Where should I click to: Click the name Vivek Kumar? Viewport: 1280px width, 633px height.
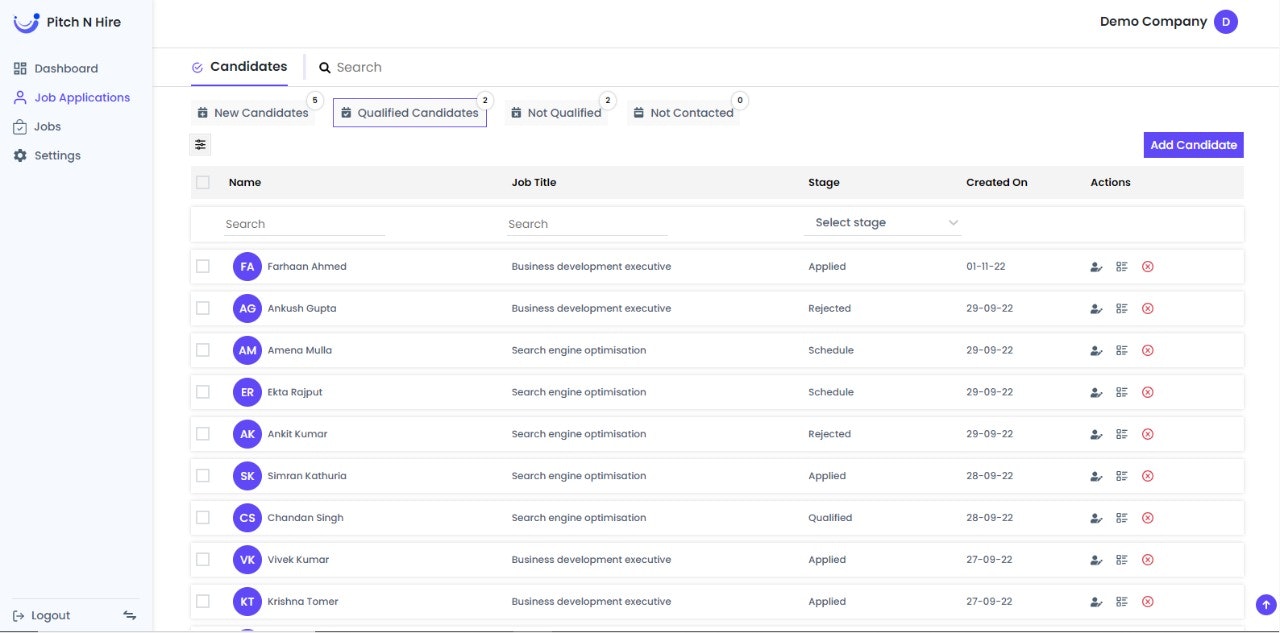[298, 560]
